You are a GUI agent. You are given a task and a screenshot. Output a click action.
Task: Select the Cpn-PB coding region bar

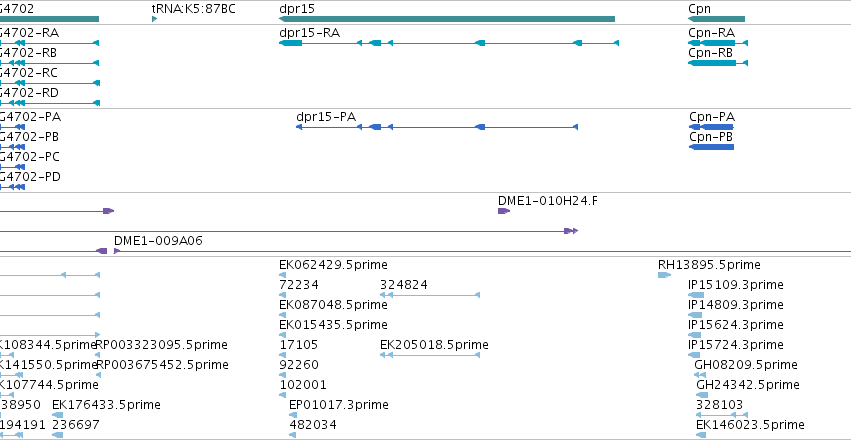[711, 147]
